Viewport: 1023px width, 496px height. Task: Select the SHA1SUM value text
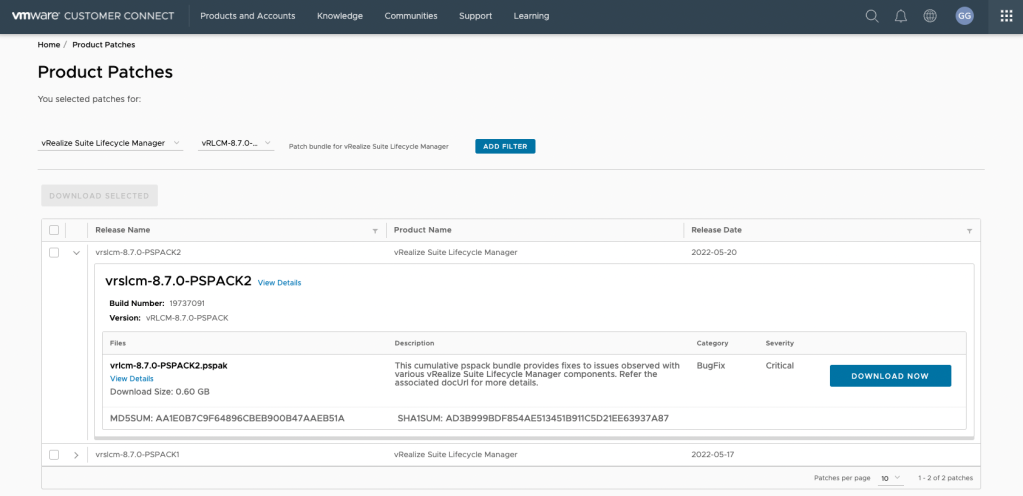(x=557, y=418)
